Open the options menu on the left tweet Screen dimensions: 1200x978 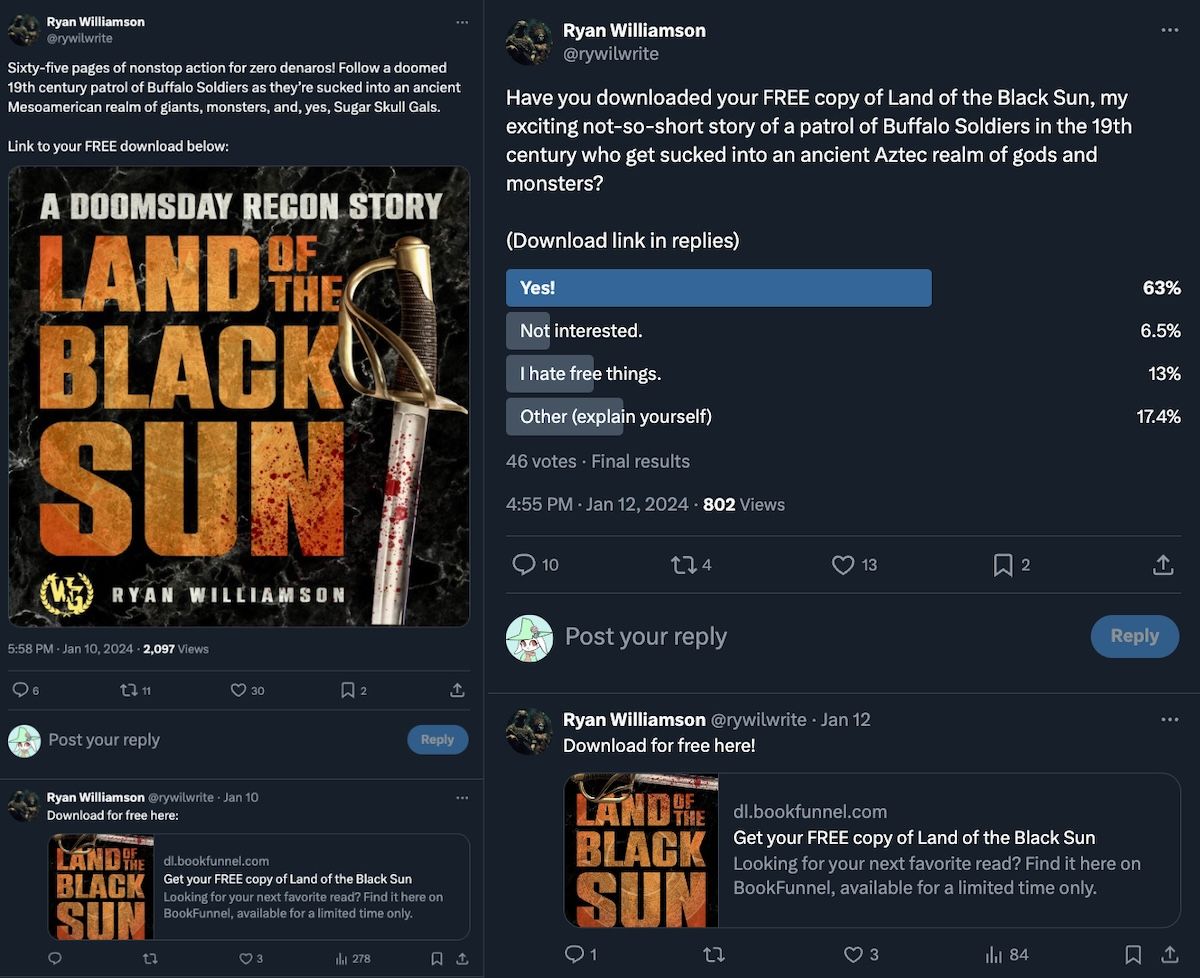(x=462, y=22)
